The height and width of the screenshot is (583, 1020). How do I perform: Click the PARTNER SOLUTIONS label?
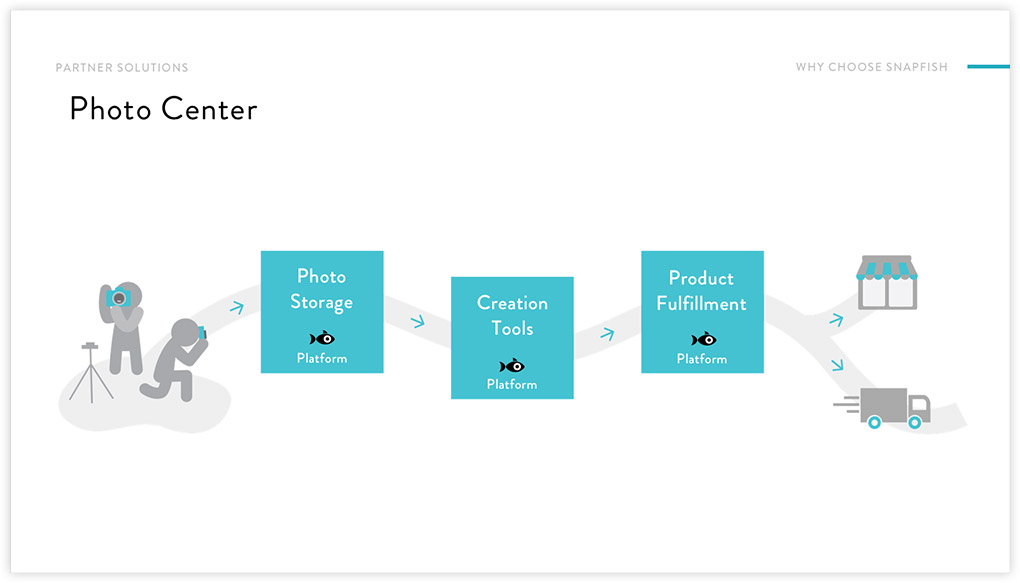point(122,68)
